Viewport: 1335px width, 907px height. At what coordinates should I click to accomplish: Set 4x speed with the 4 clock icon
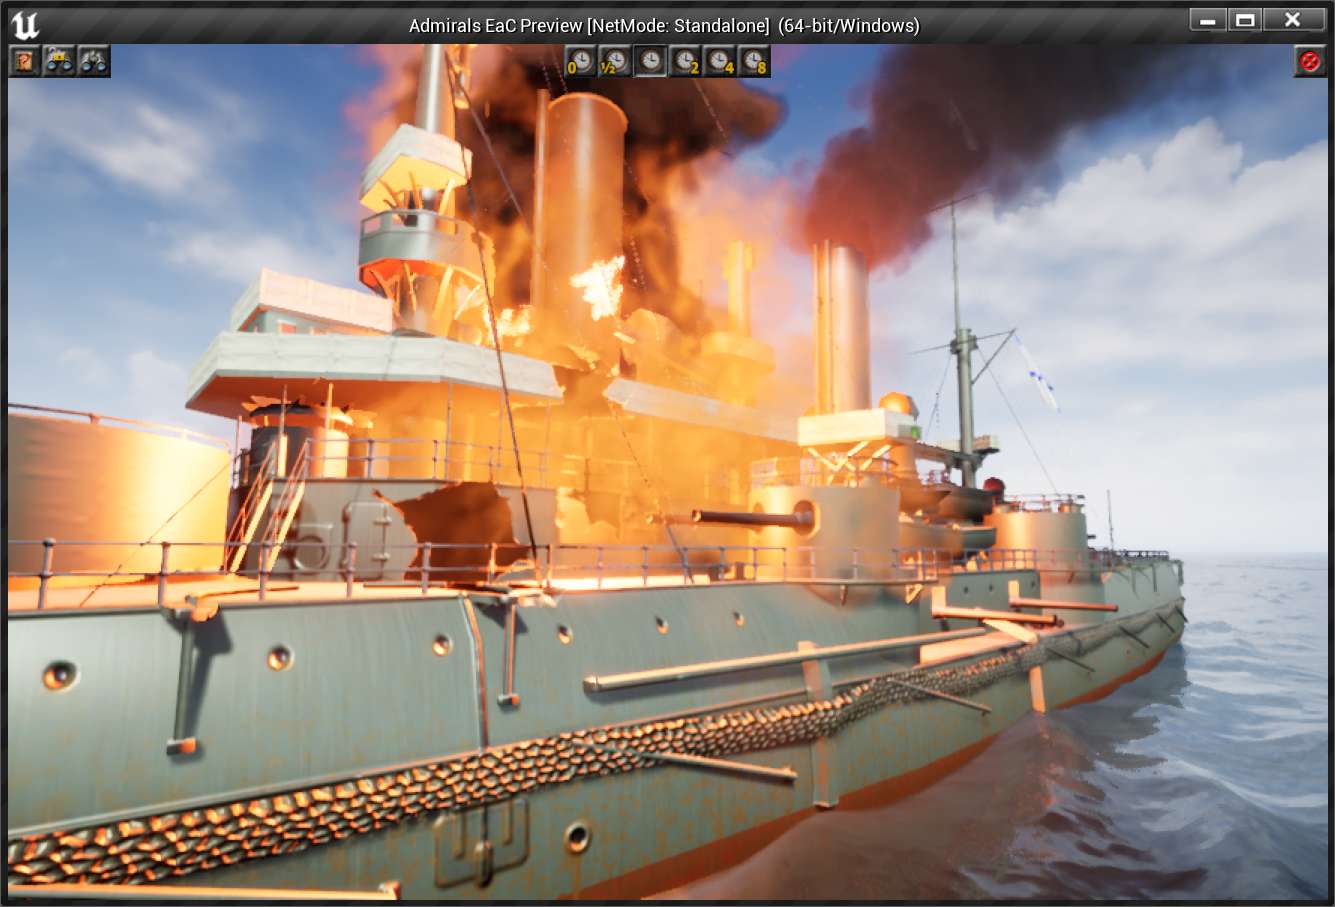pos(720,61)
